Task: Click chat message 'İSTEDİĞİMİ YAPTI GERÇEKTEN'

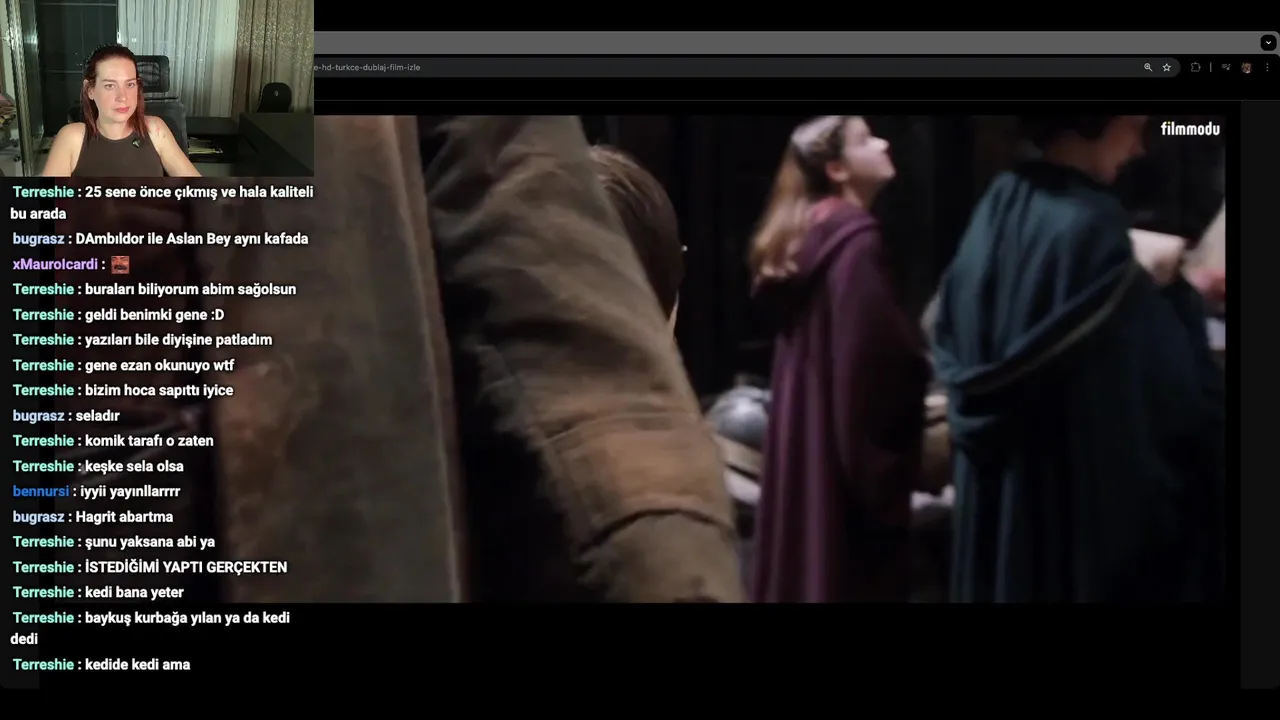Action: (186, 567)
